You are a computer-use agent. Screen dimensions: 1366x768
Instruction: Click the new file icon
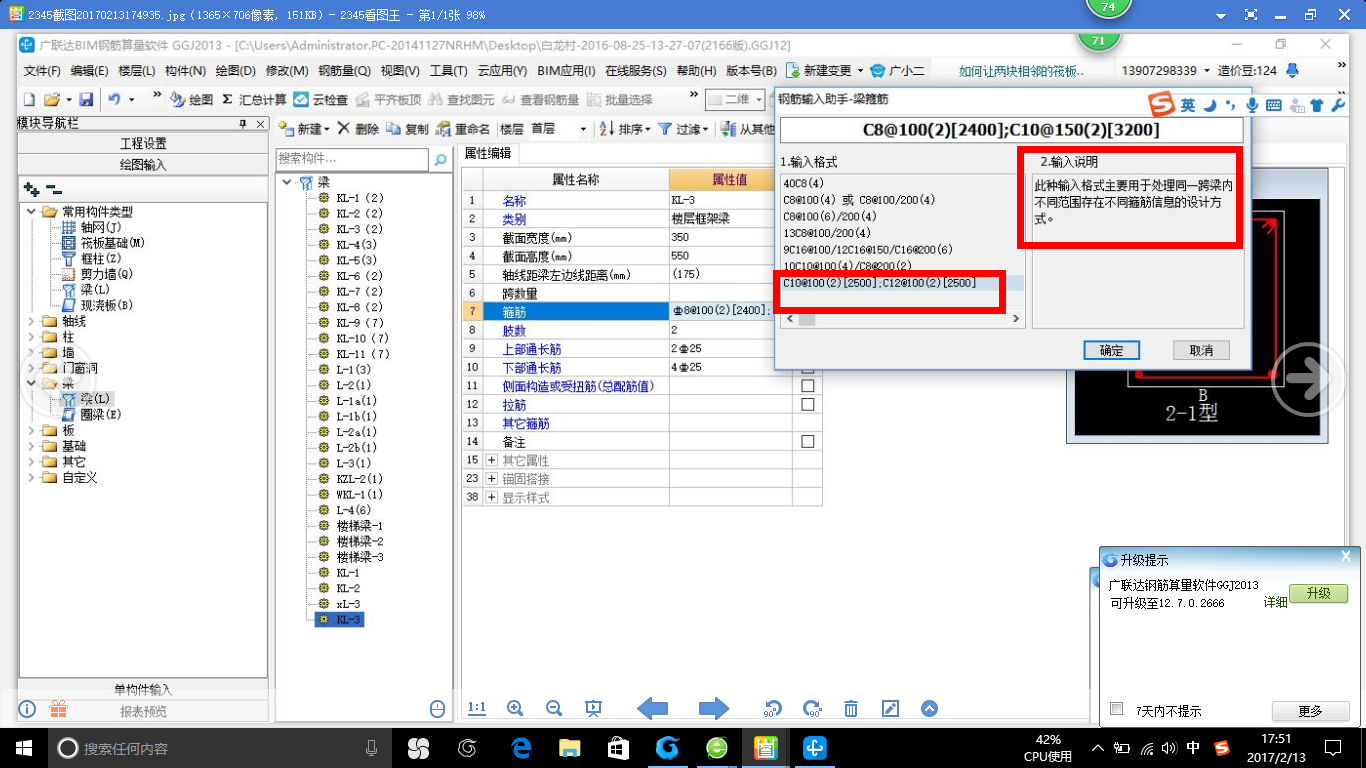coord(29,100)
